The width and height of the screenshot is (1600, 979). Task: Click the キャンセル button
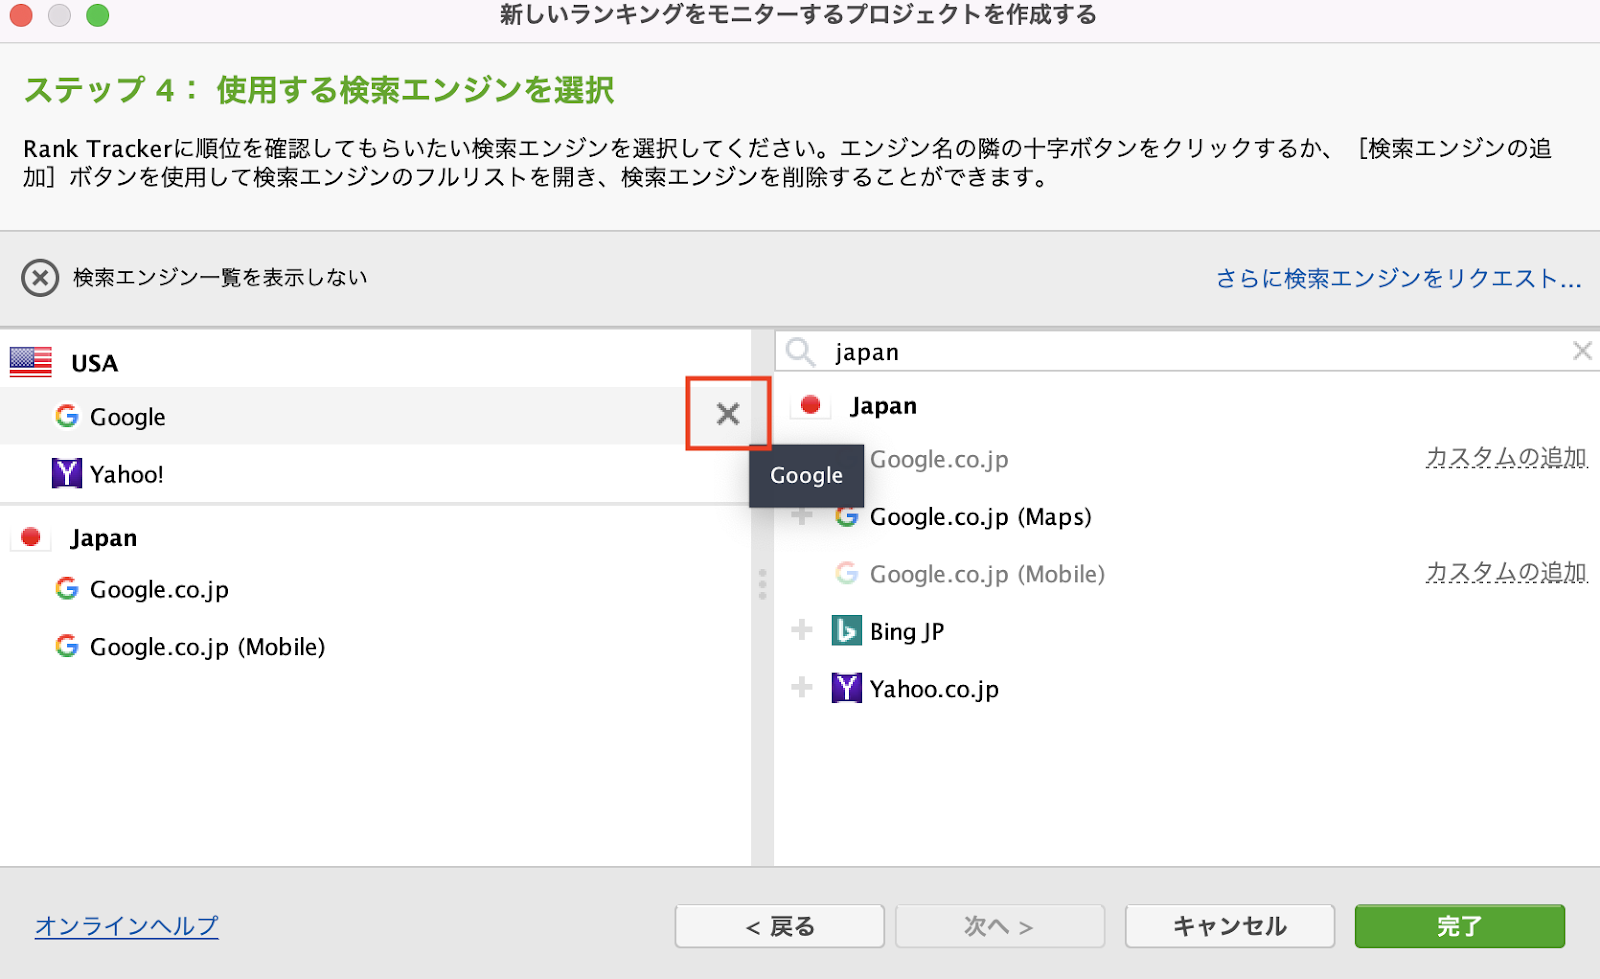click(x=1230, y=926)
